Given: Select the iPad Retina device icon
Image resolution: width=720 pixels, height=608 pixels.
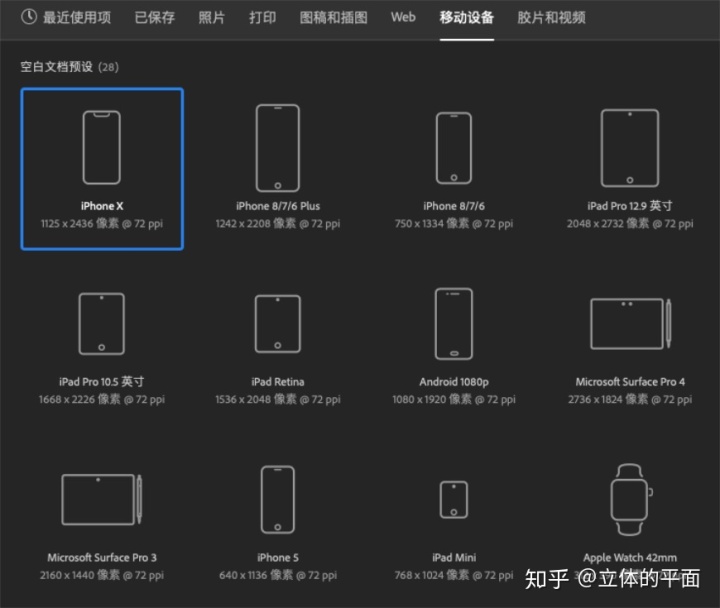Looking at the screenshot, I should pyautogui.click(x=278, y=324).
